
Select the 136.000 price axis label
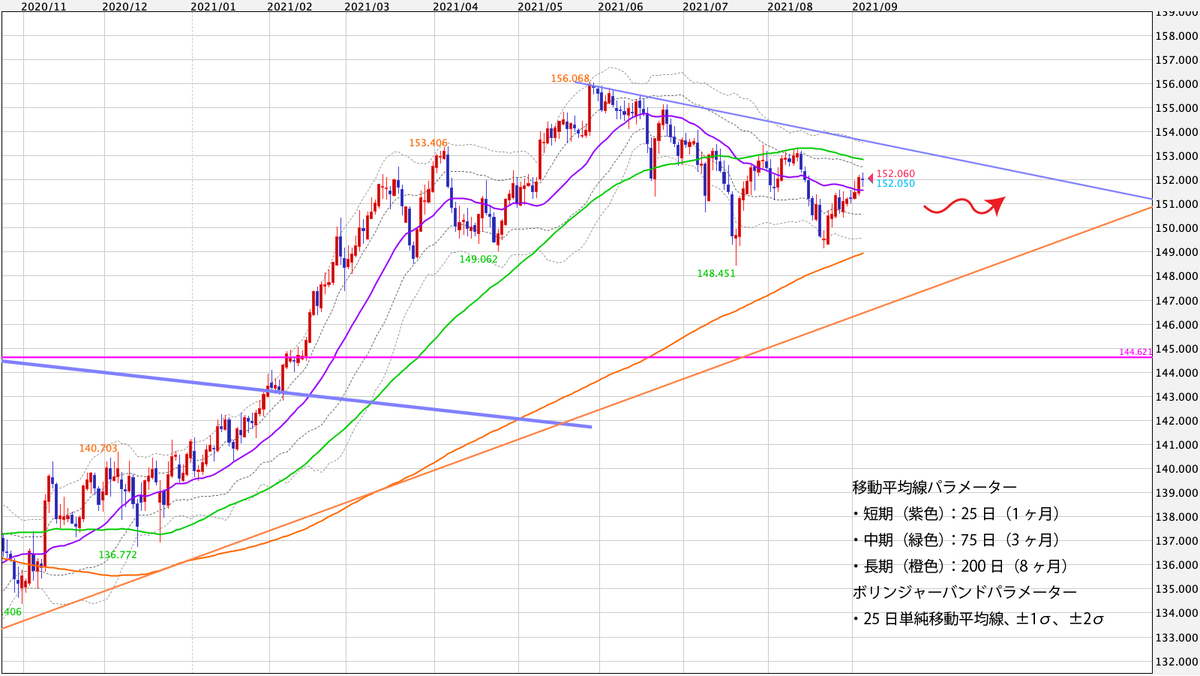coord(1176,565)
